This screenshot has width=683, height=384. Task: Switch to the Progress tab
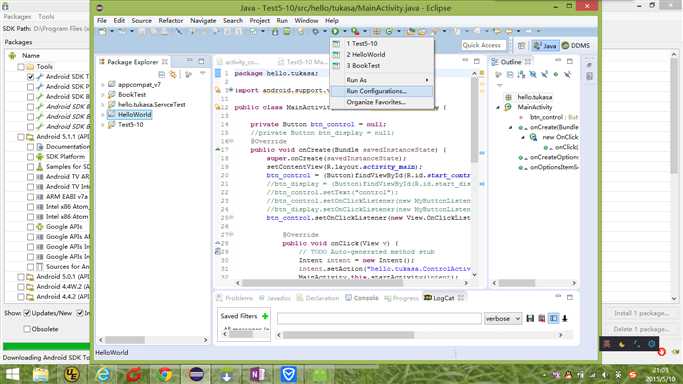(401, 298)
